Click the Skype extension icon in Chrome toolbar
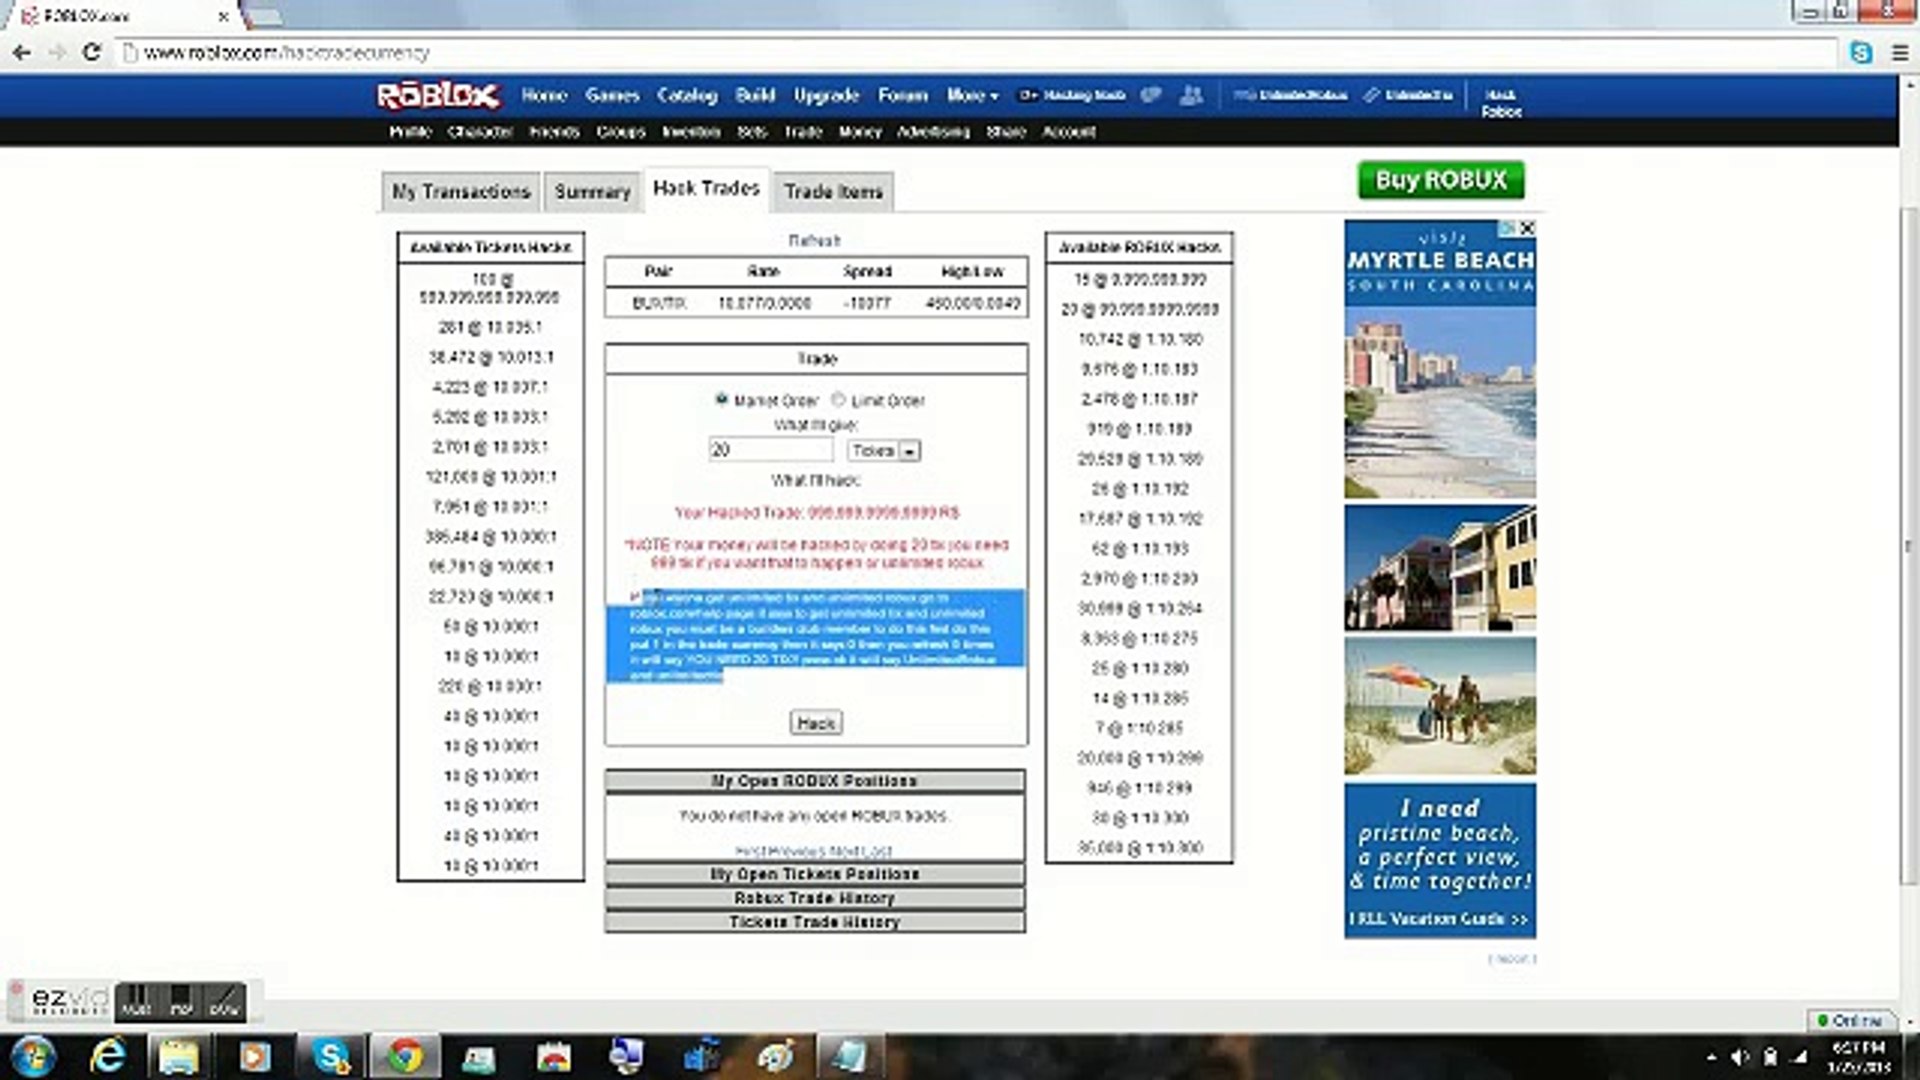This screenshot has height=1080, width=1920. click(1861, 52)
